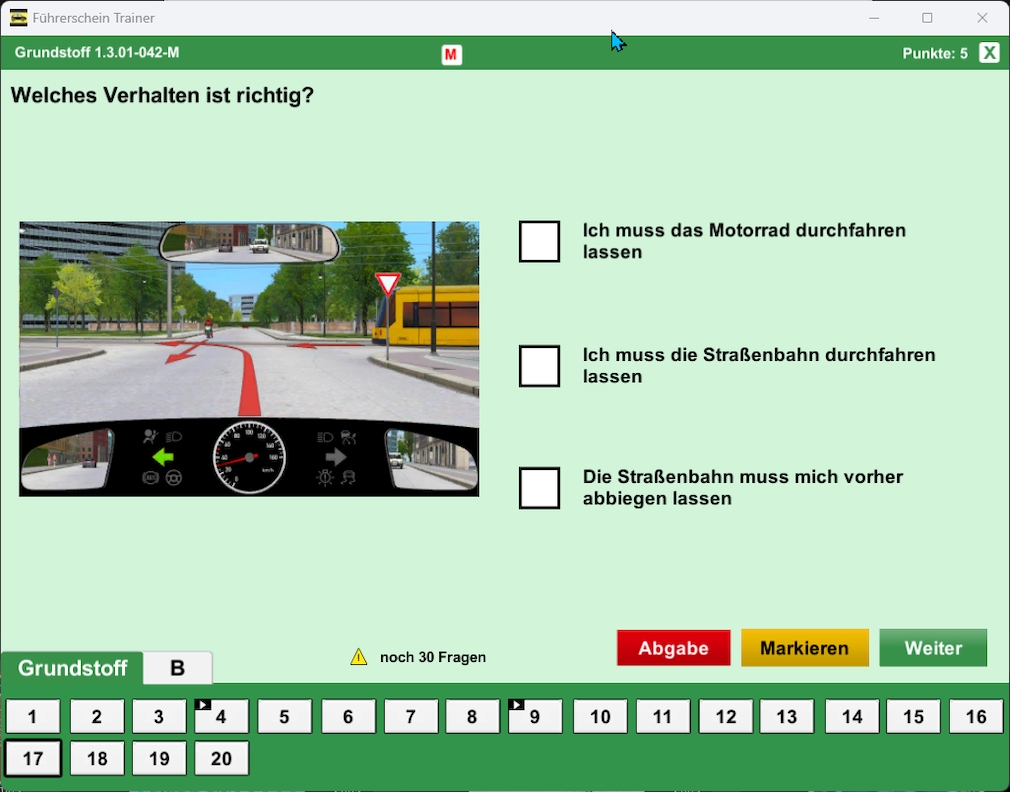Click the light bulb symbol on the dashboard
This screenshot has width=1010, height=792.
pos(326,477)
